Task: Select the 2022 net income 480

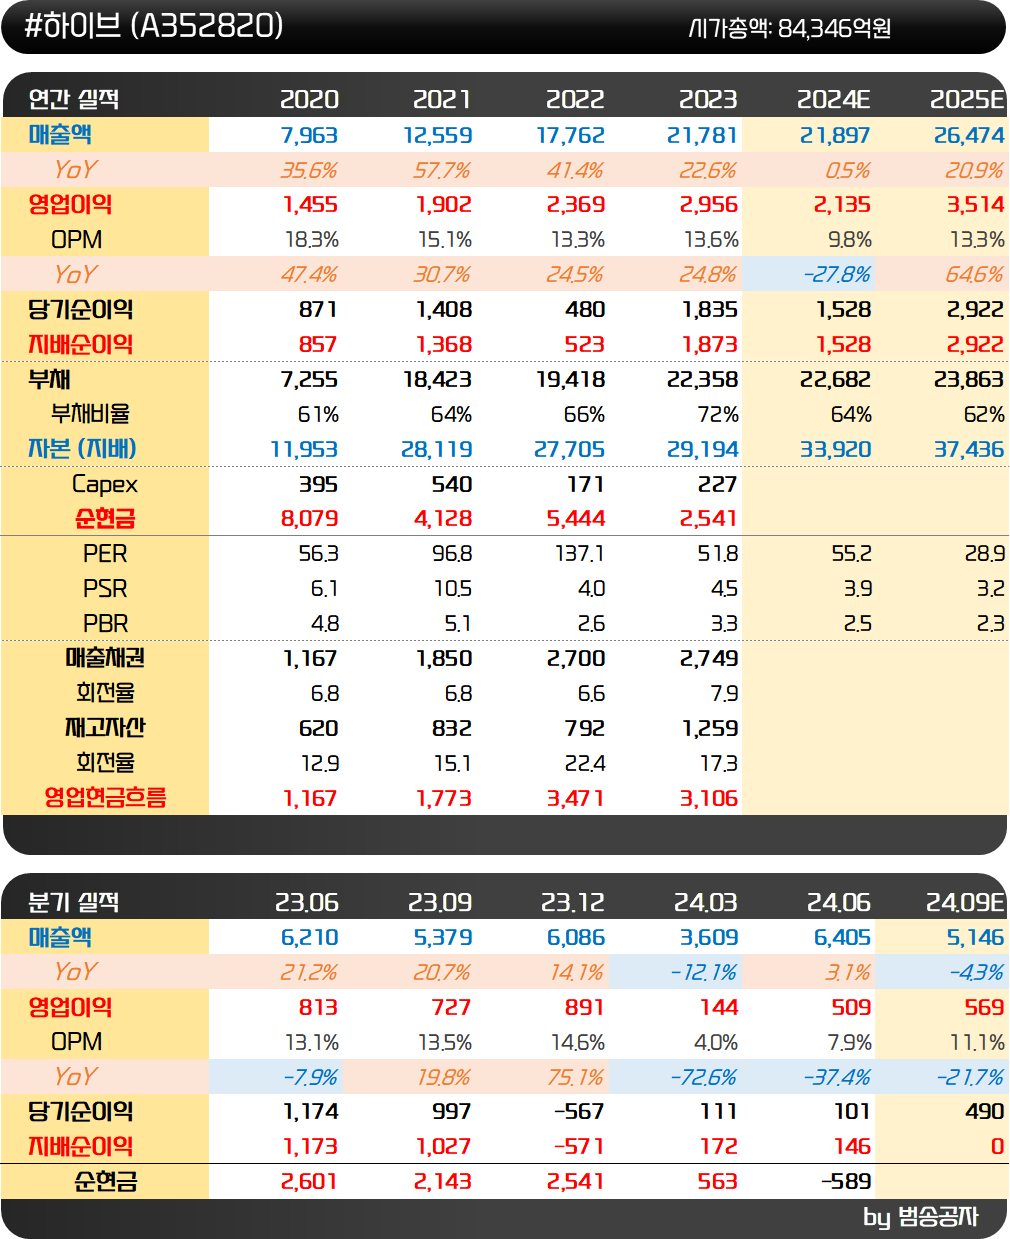Action: coord(585,309)
